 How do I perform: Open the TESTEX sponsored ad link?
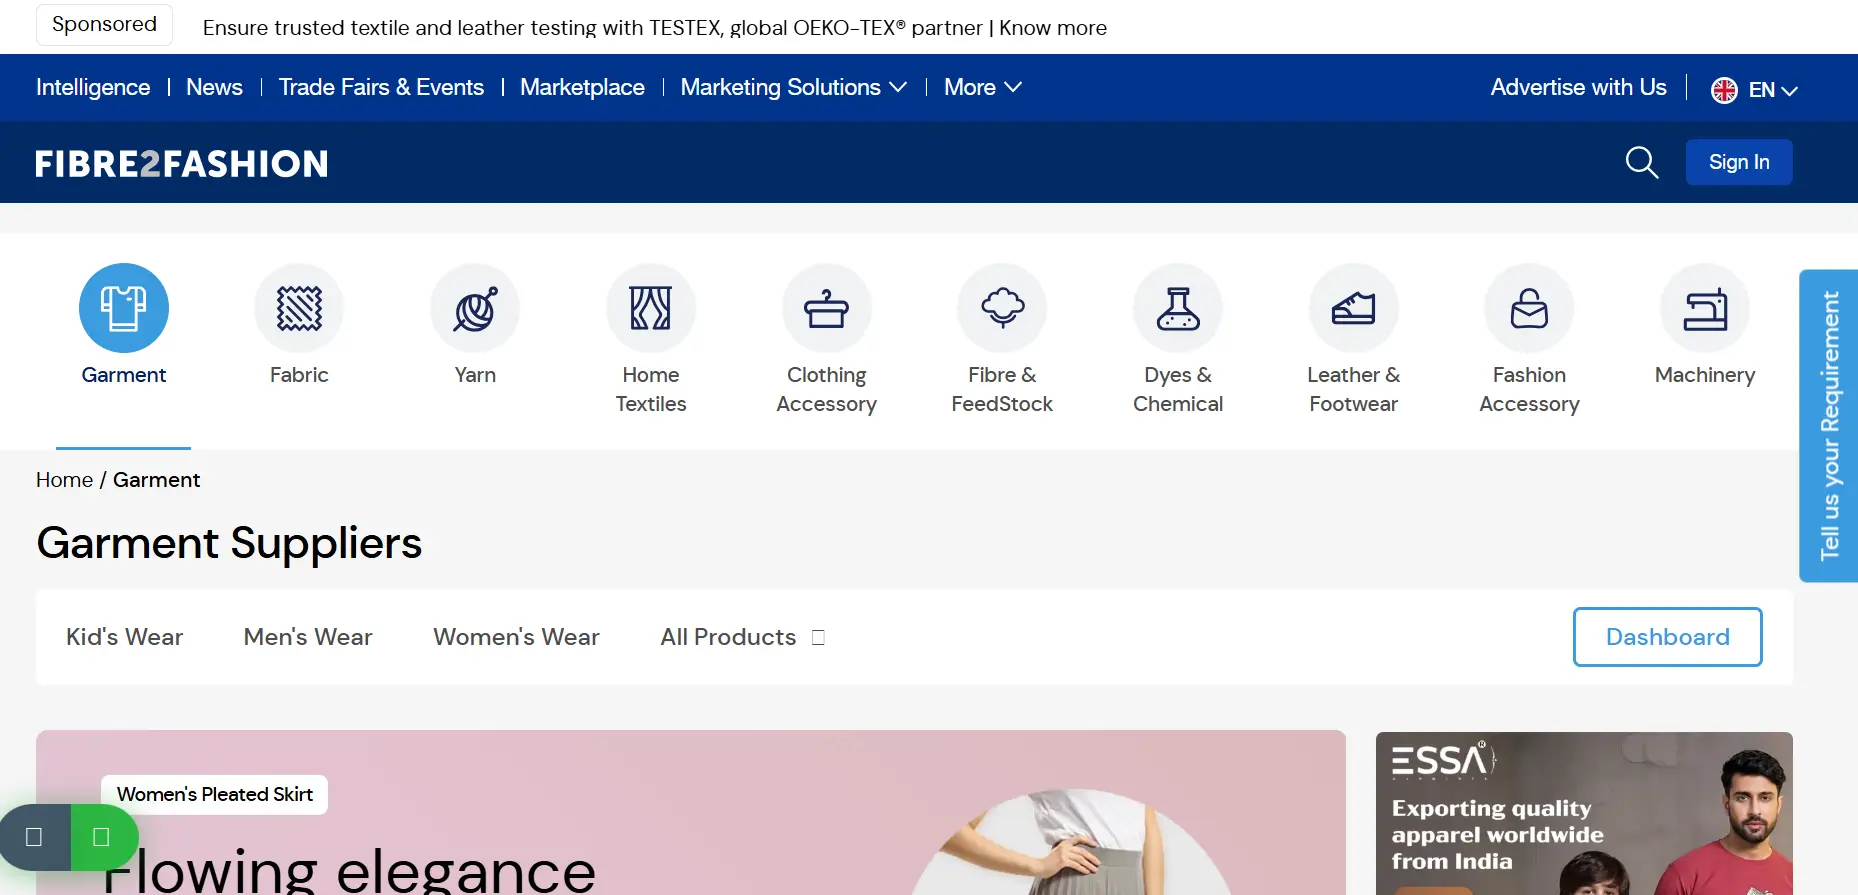[654, 28]
